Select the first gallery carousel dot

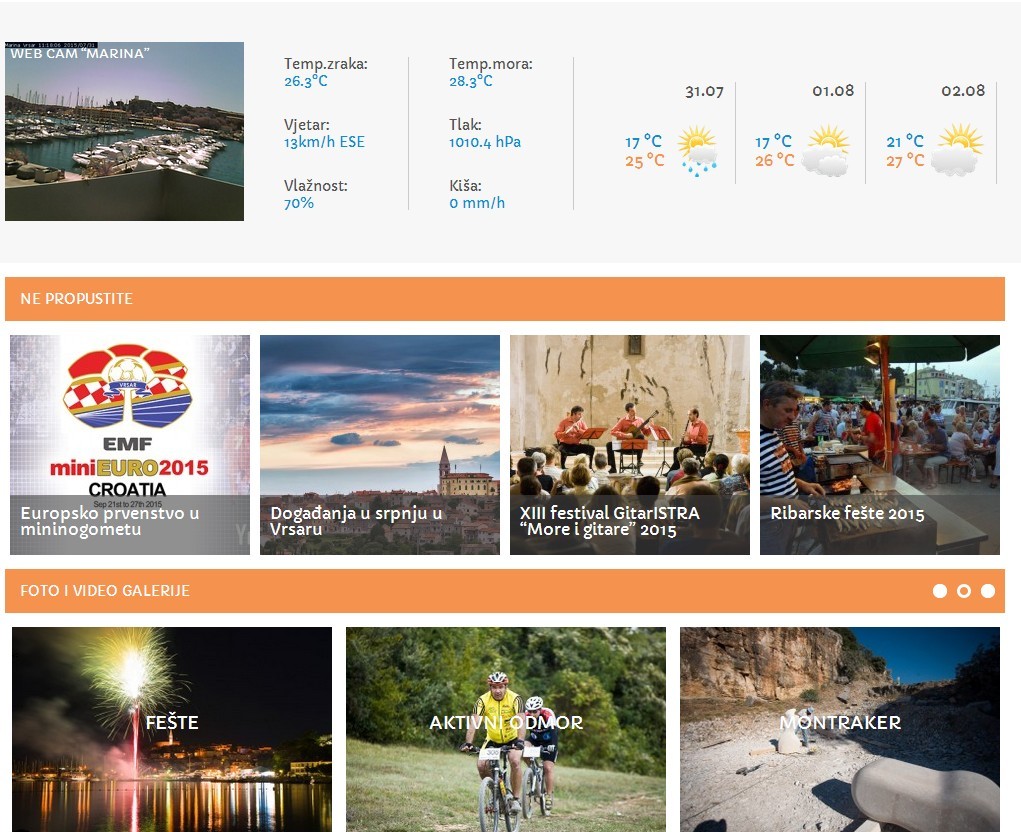[940, 590]
